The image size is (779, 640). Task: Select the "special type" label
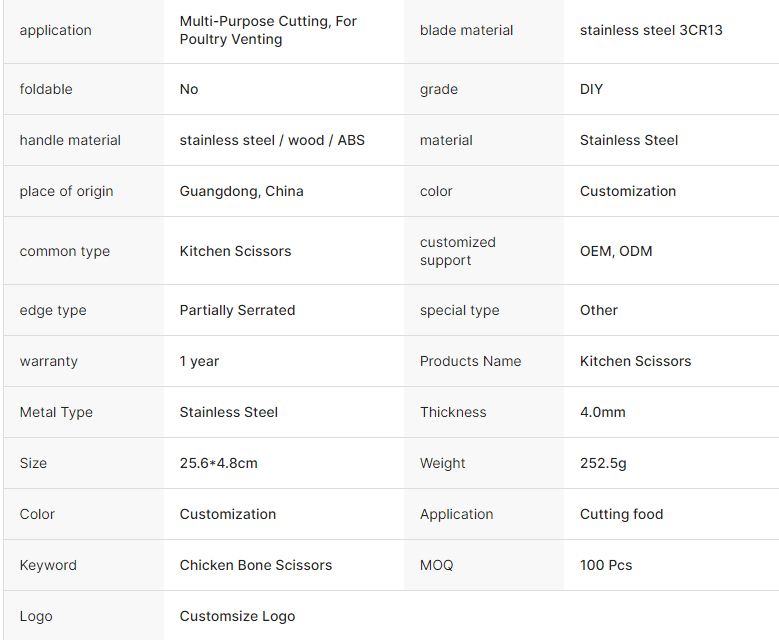[459, 310]
